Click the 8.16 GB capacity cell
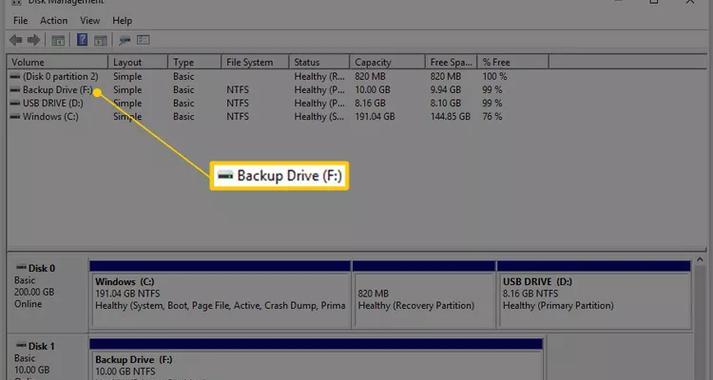713x380 pixels. click(x=370, y=103)
